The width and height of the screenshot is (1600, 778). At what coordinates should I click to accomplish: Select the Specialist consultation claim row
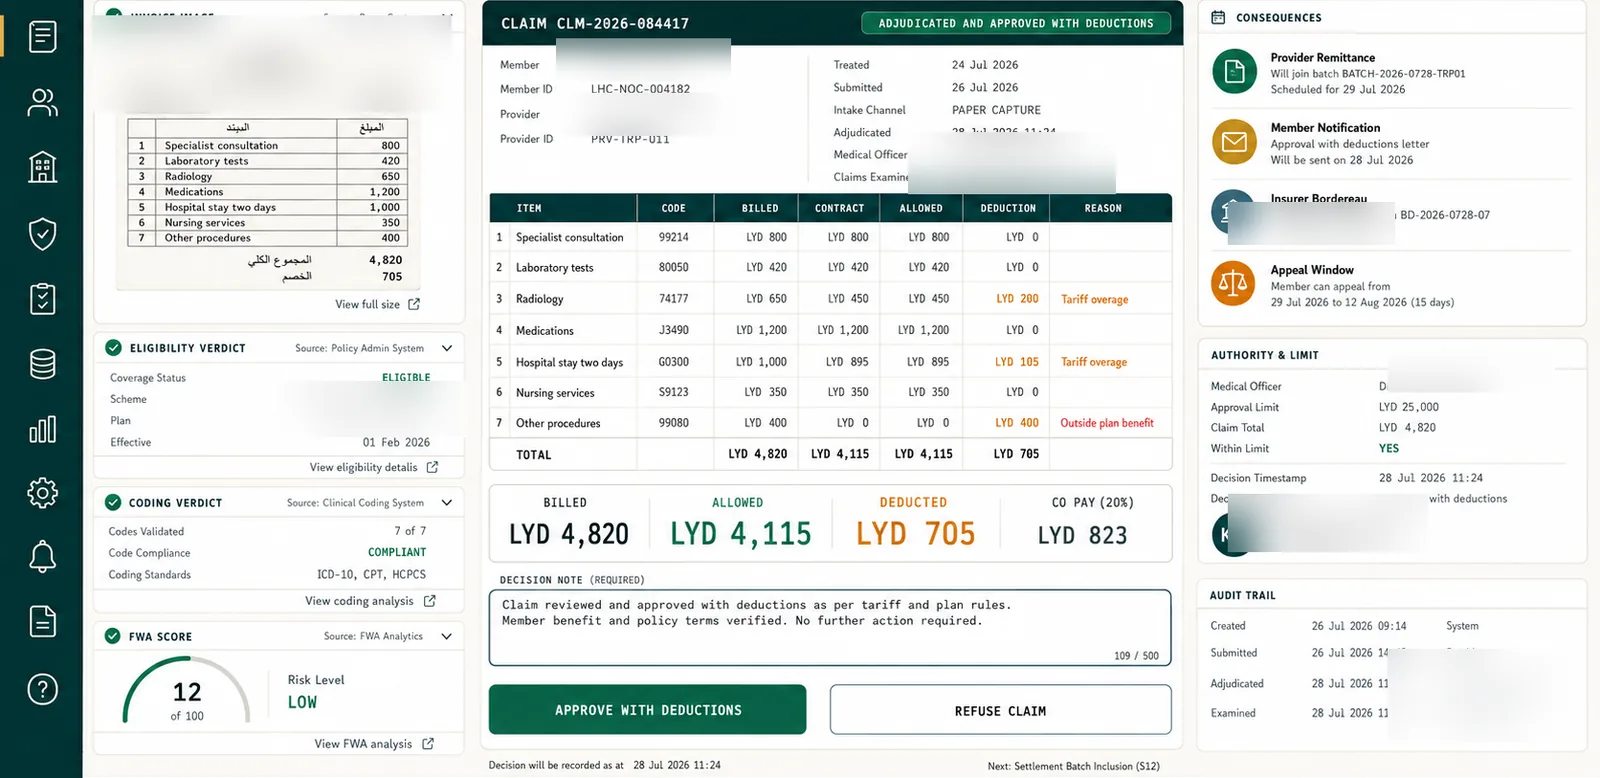(x=830, y=237)
